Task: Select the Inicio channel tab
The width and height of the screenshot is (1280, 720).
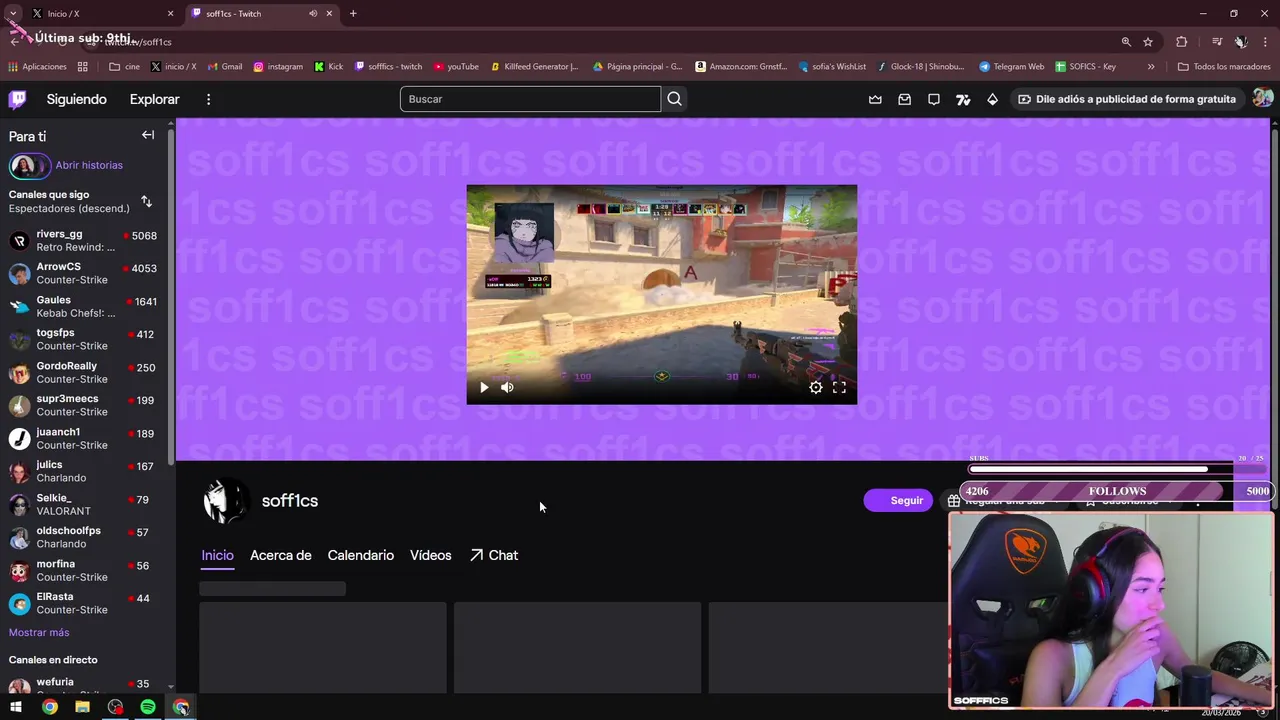Action: click(x=217, y=555)
